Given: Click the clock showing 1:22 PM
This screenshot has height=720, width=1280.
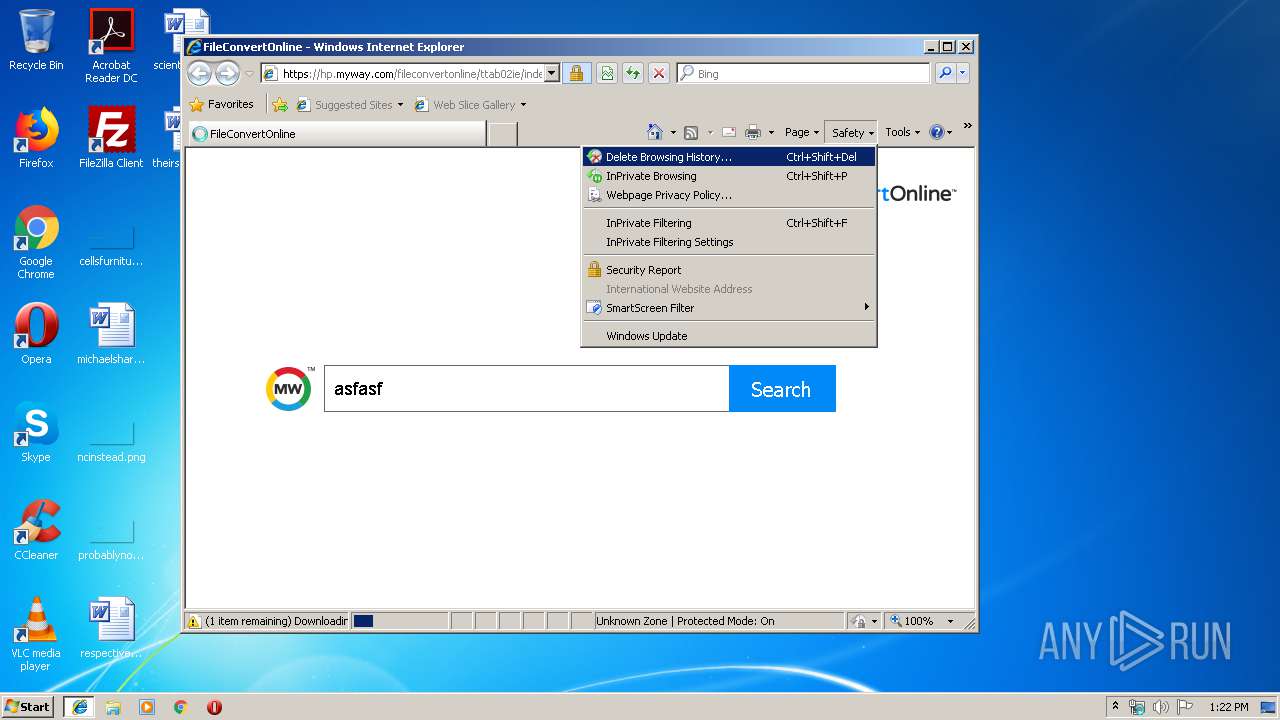Looking at the screenshot, I should pyautogui.click(x=1228, y=707).
